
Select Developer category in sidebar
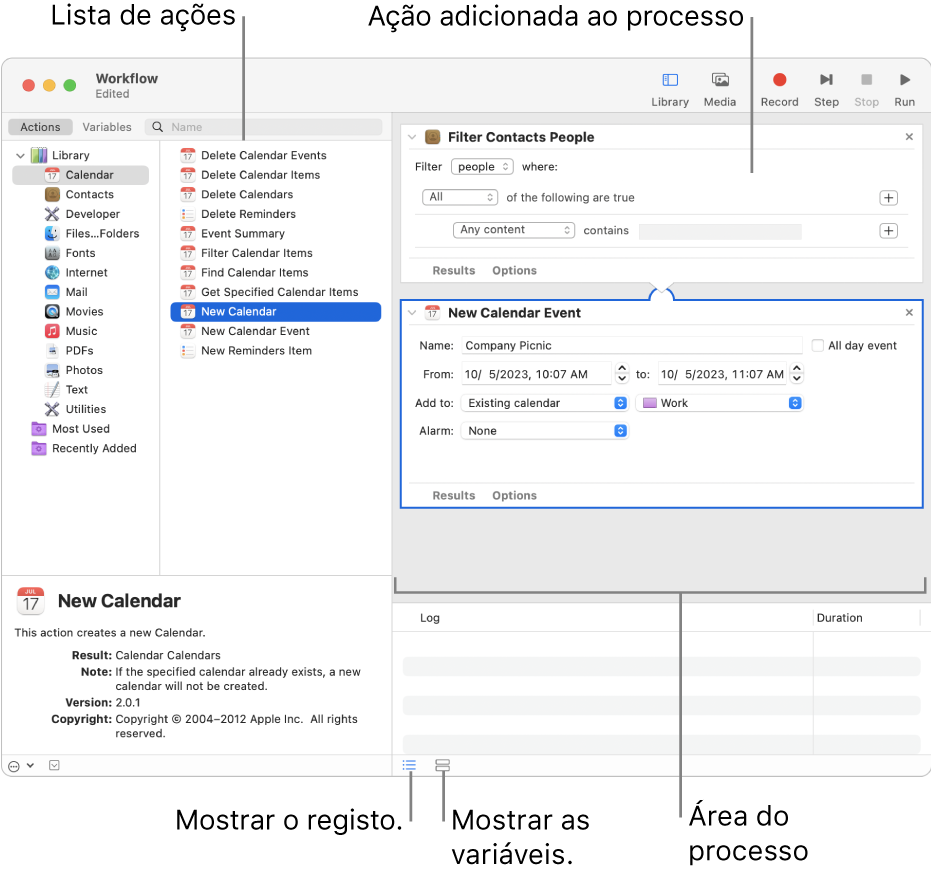pyautogui.click(x=83, y=214)
